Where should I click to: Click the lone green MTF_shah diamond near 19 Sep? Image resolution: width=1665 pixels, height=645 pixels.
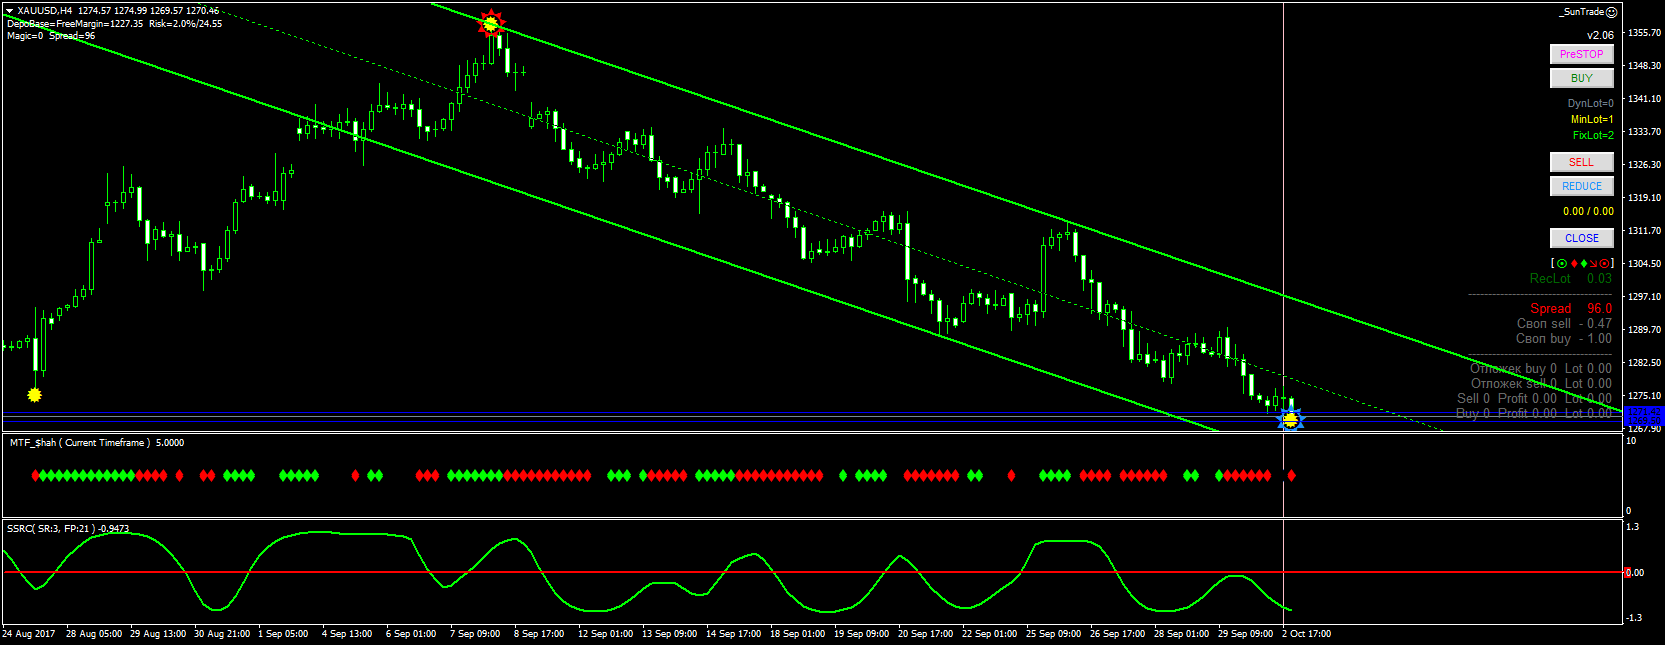coord(843,476)
